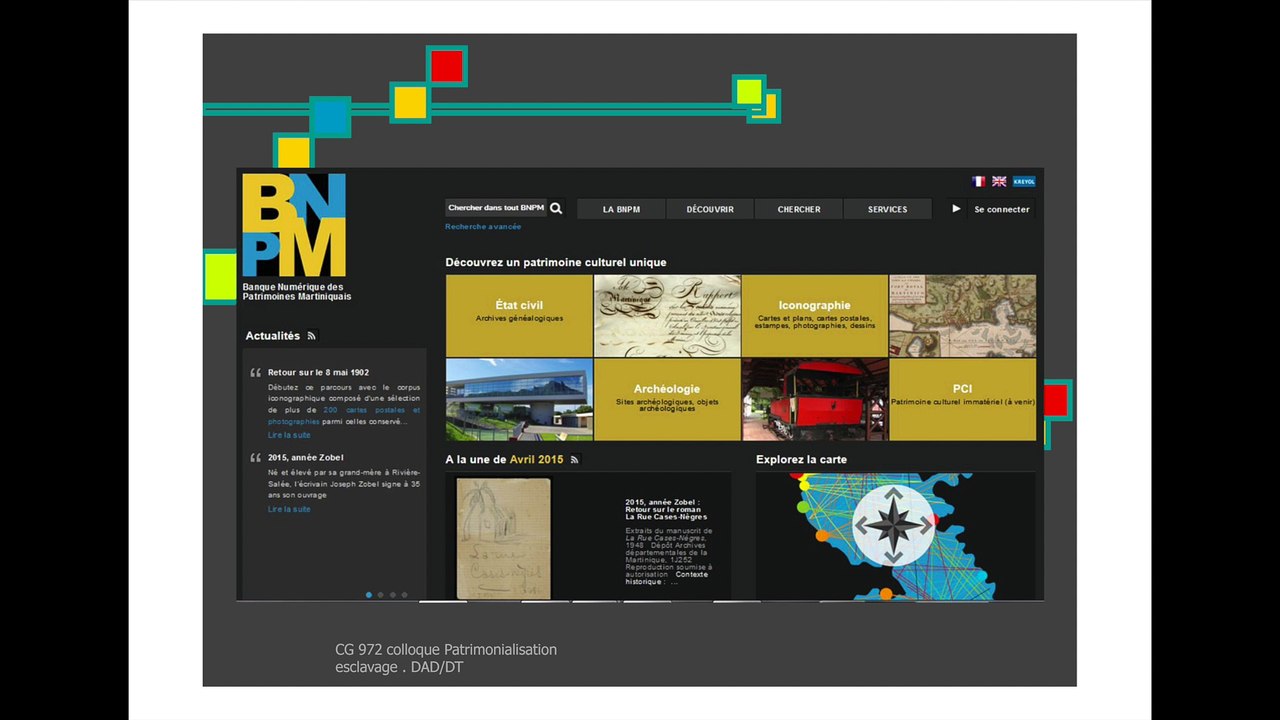Select the active blue carousel dot

click(369, 595)
